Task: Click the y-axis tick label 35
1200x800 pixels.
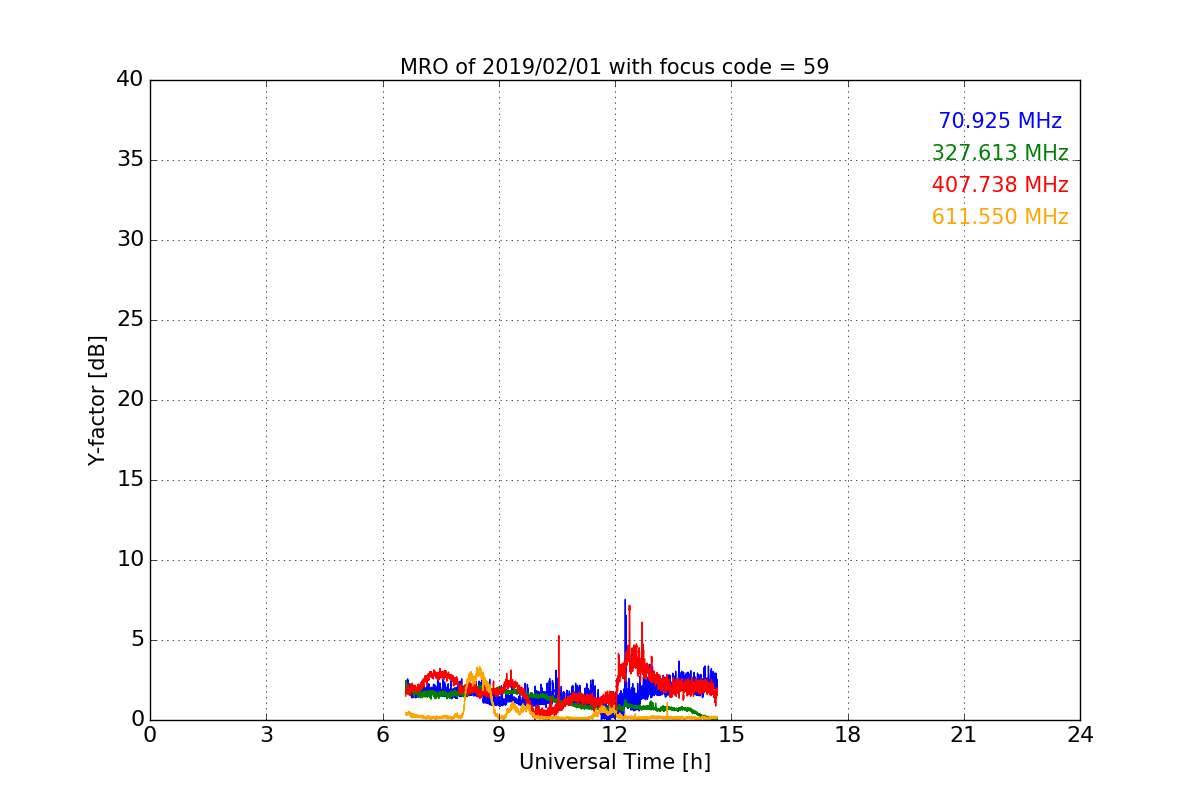Action: click(x=130, y=160)
